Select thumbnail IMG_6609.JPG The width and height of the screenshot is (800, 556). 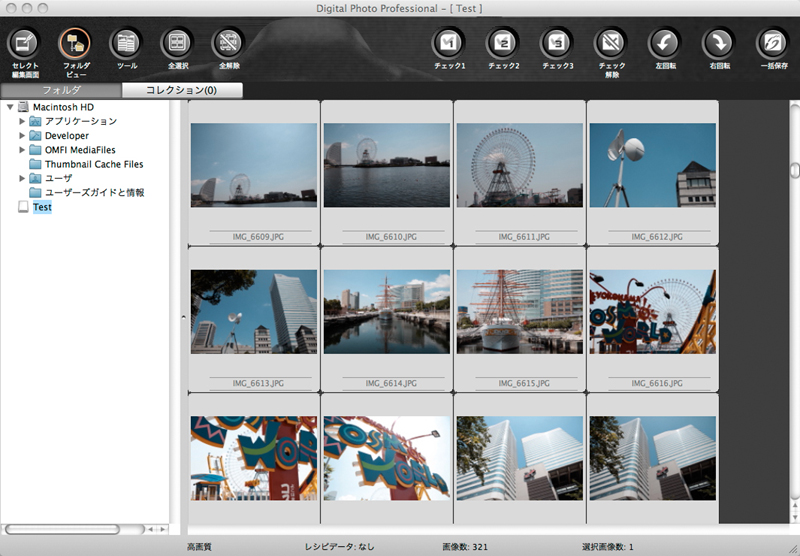(x=254, y=165)
